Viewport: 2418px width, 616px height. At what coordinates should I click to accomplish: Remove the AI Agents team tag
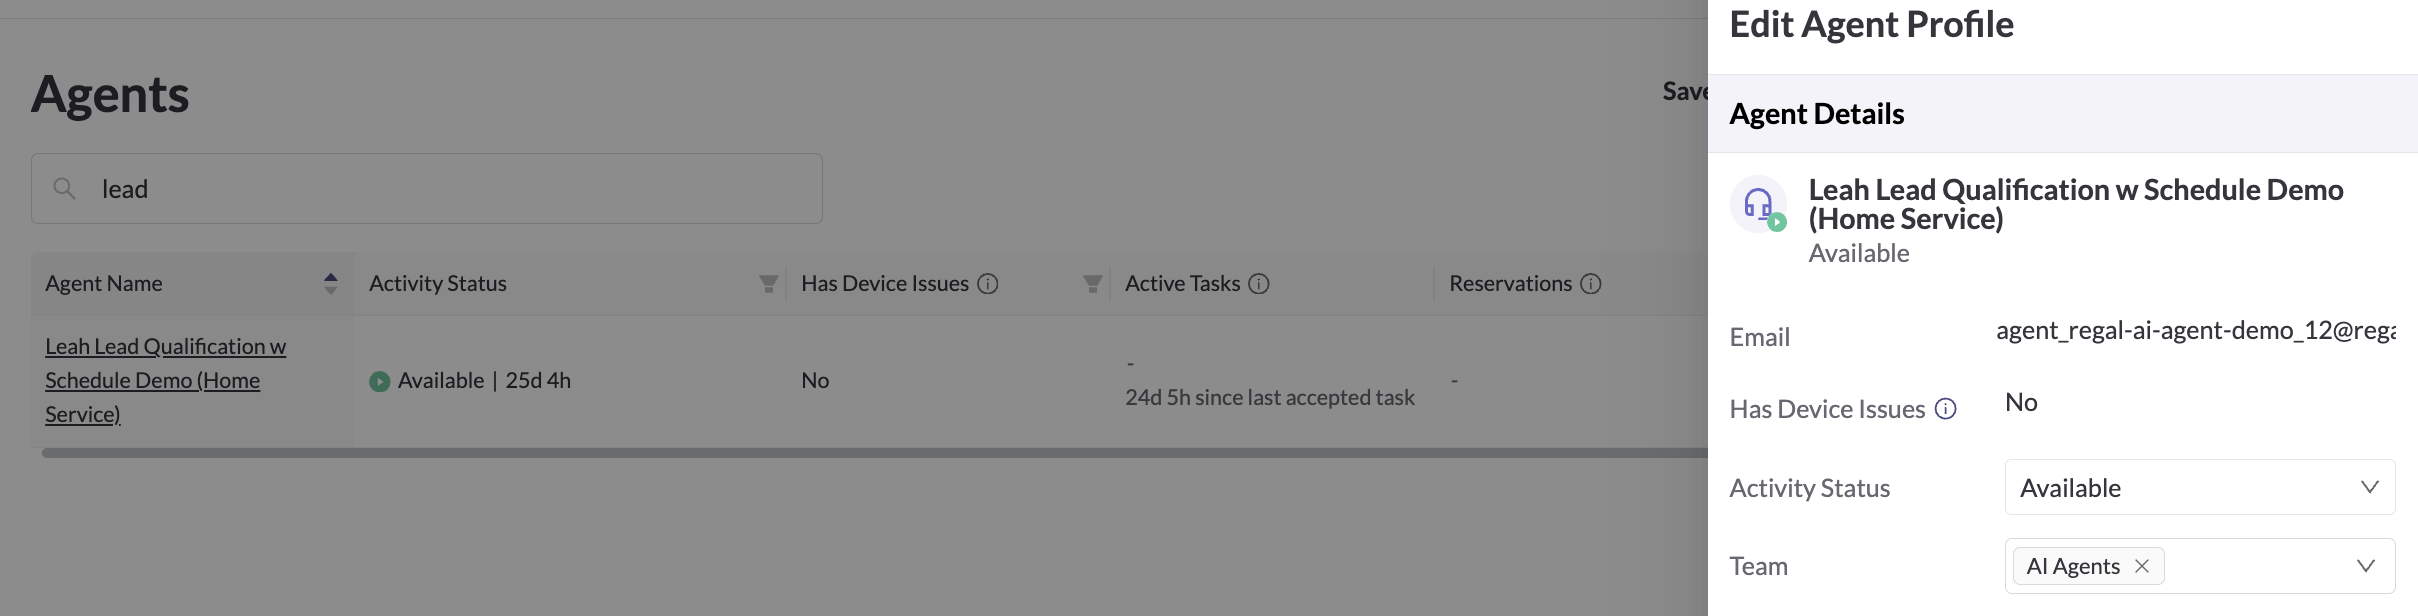(x=2141, y=566)
